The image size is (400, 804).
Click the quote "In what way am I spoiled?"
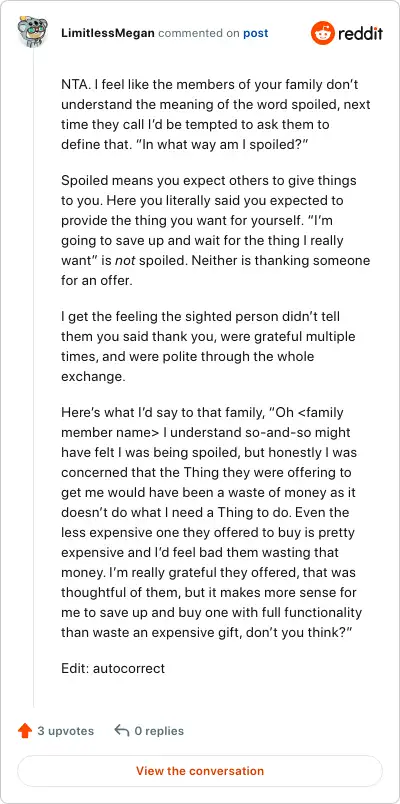pyautogui.click(x=221, y=144)
